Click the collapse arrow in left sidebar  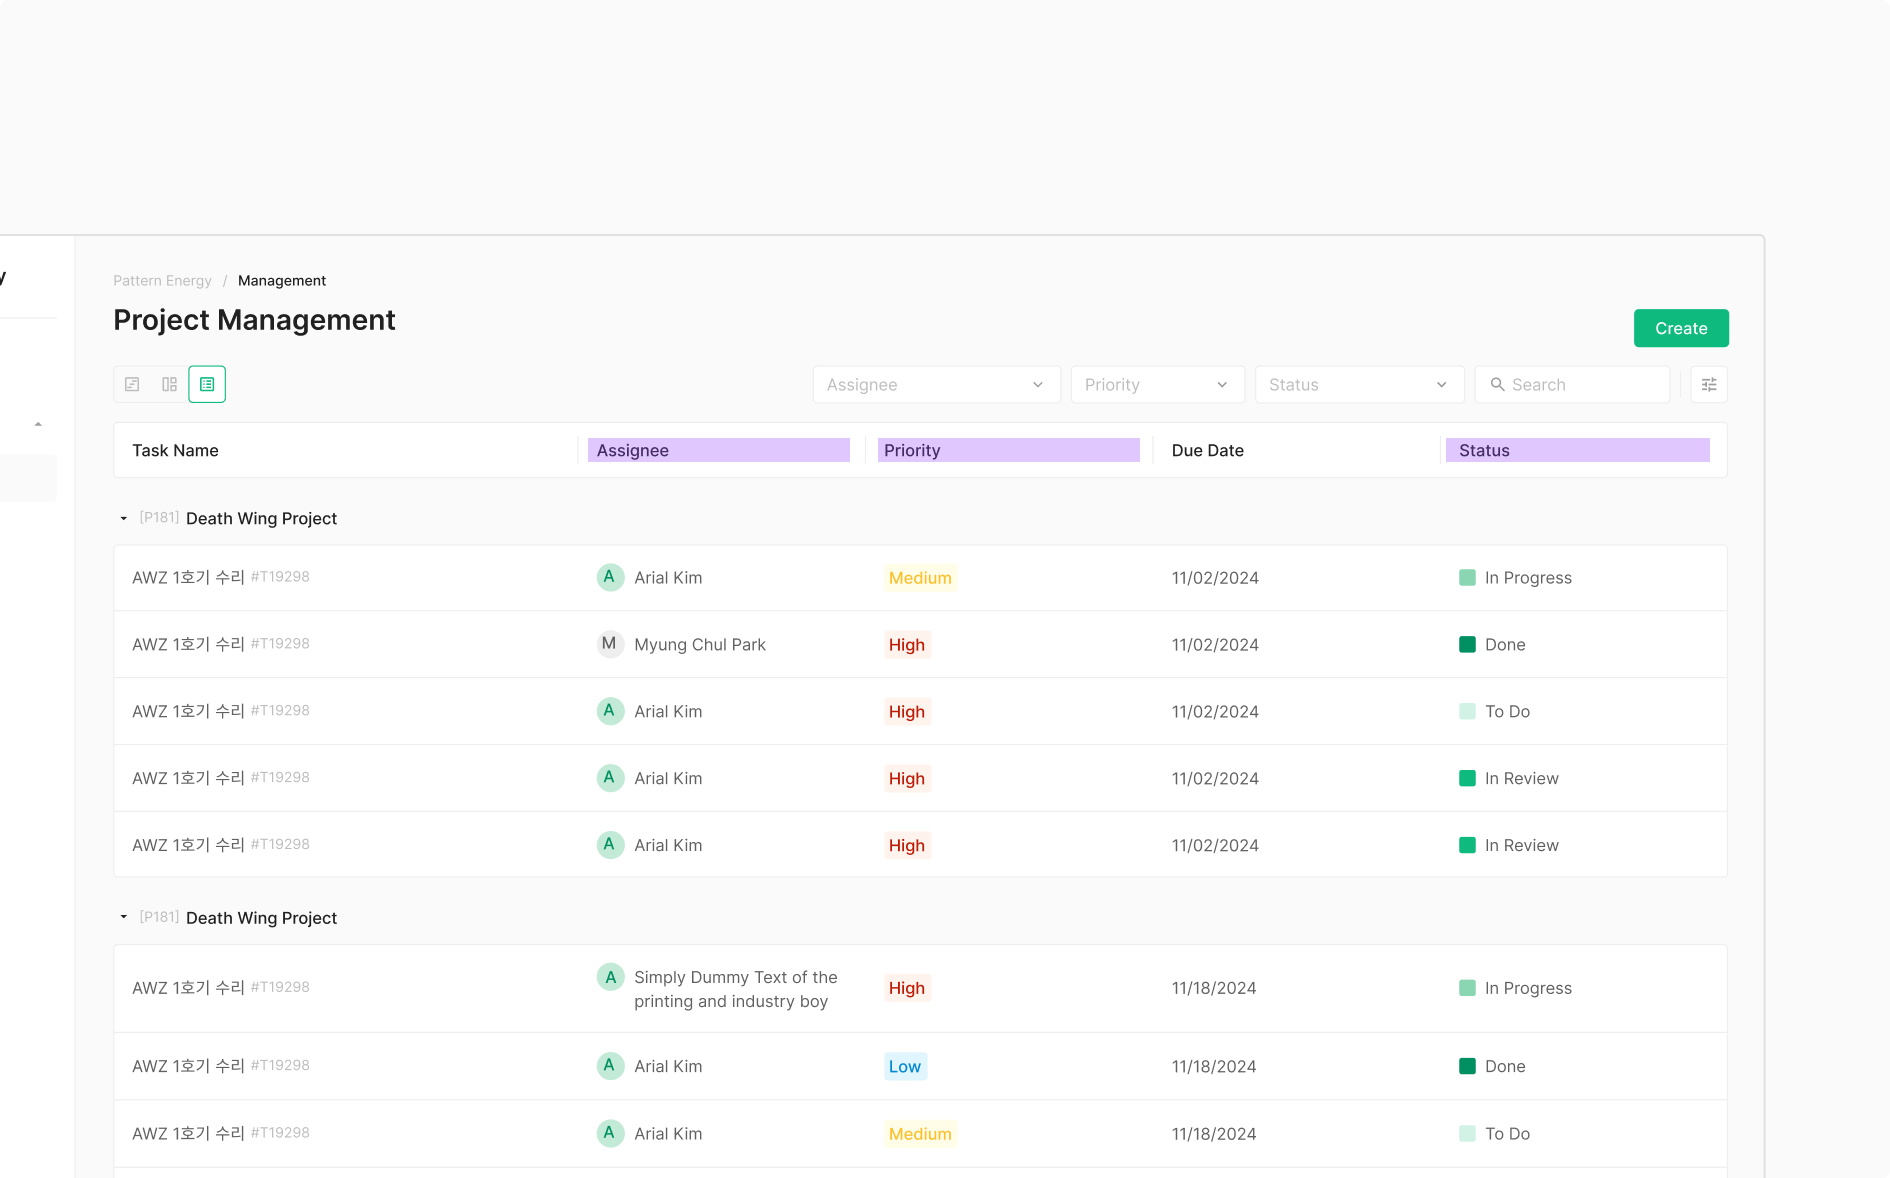(38, 424)
